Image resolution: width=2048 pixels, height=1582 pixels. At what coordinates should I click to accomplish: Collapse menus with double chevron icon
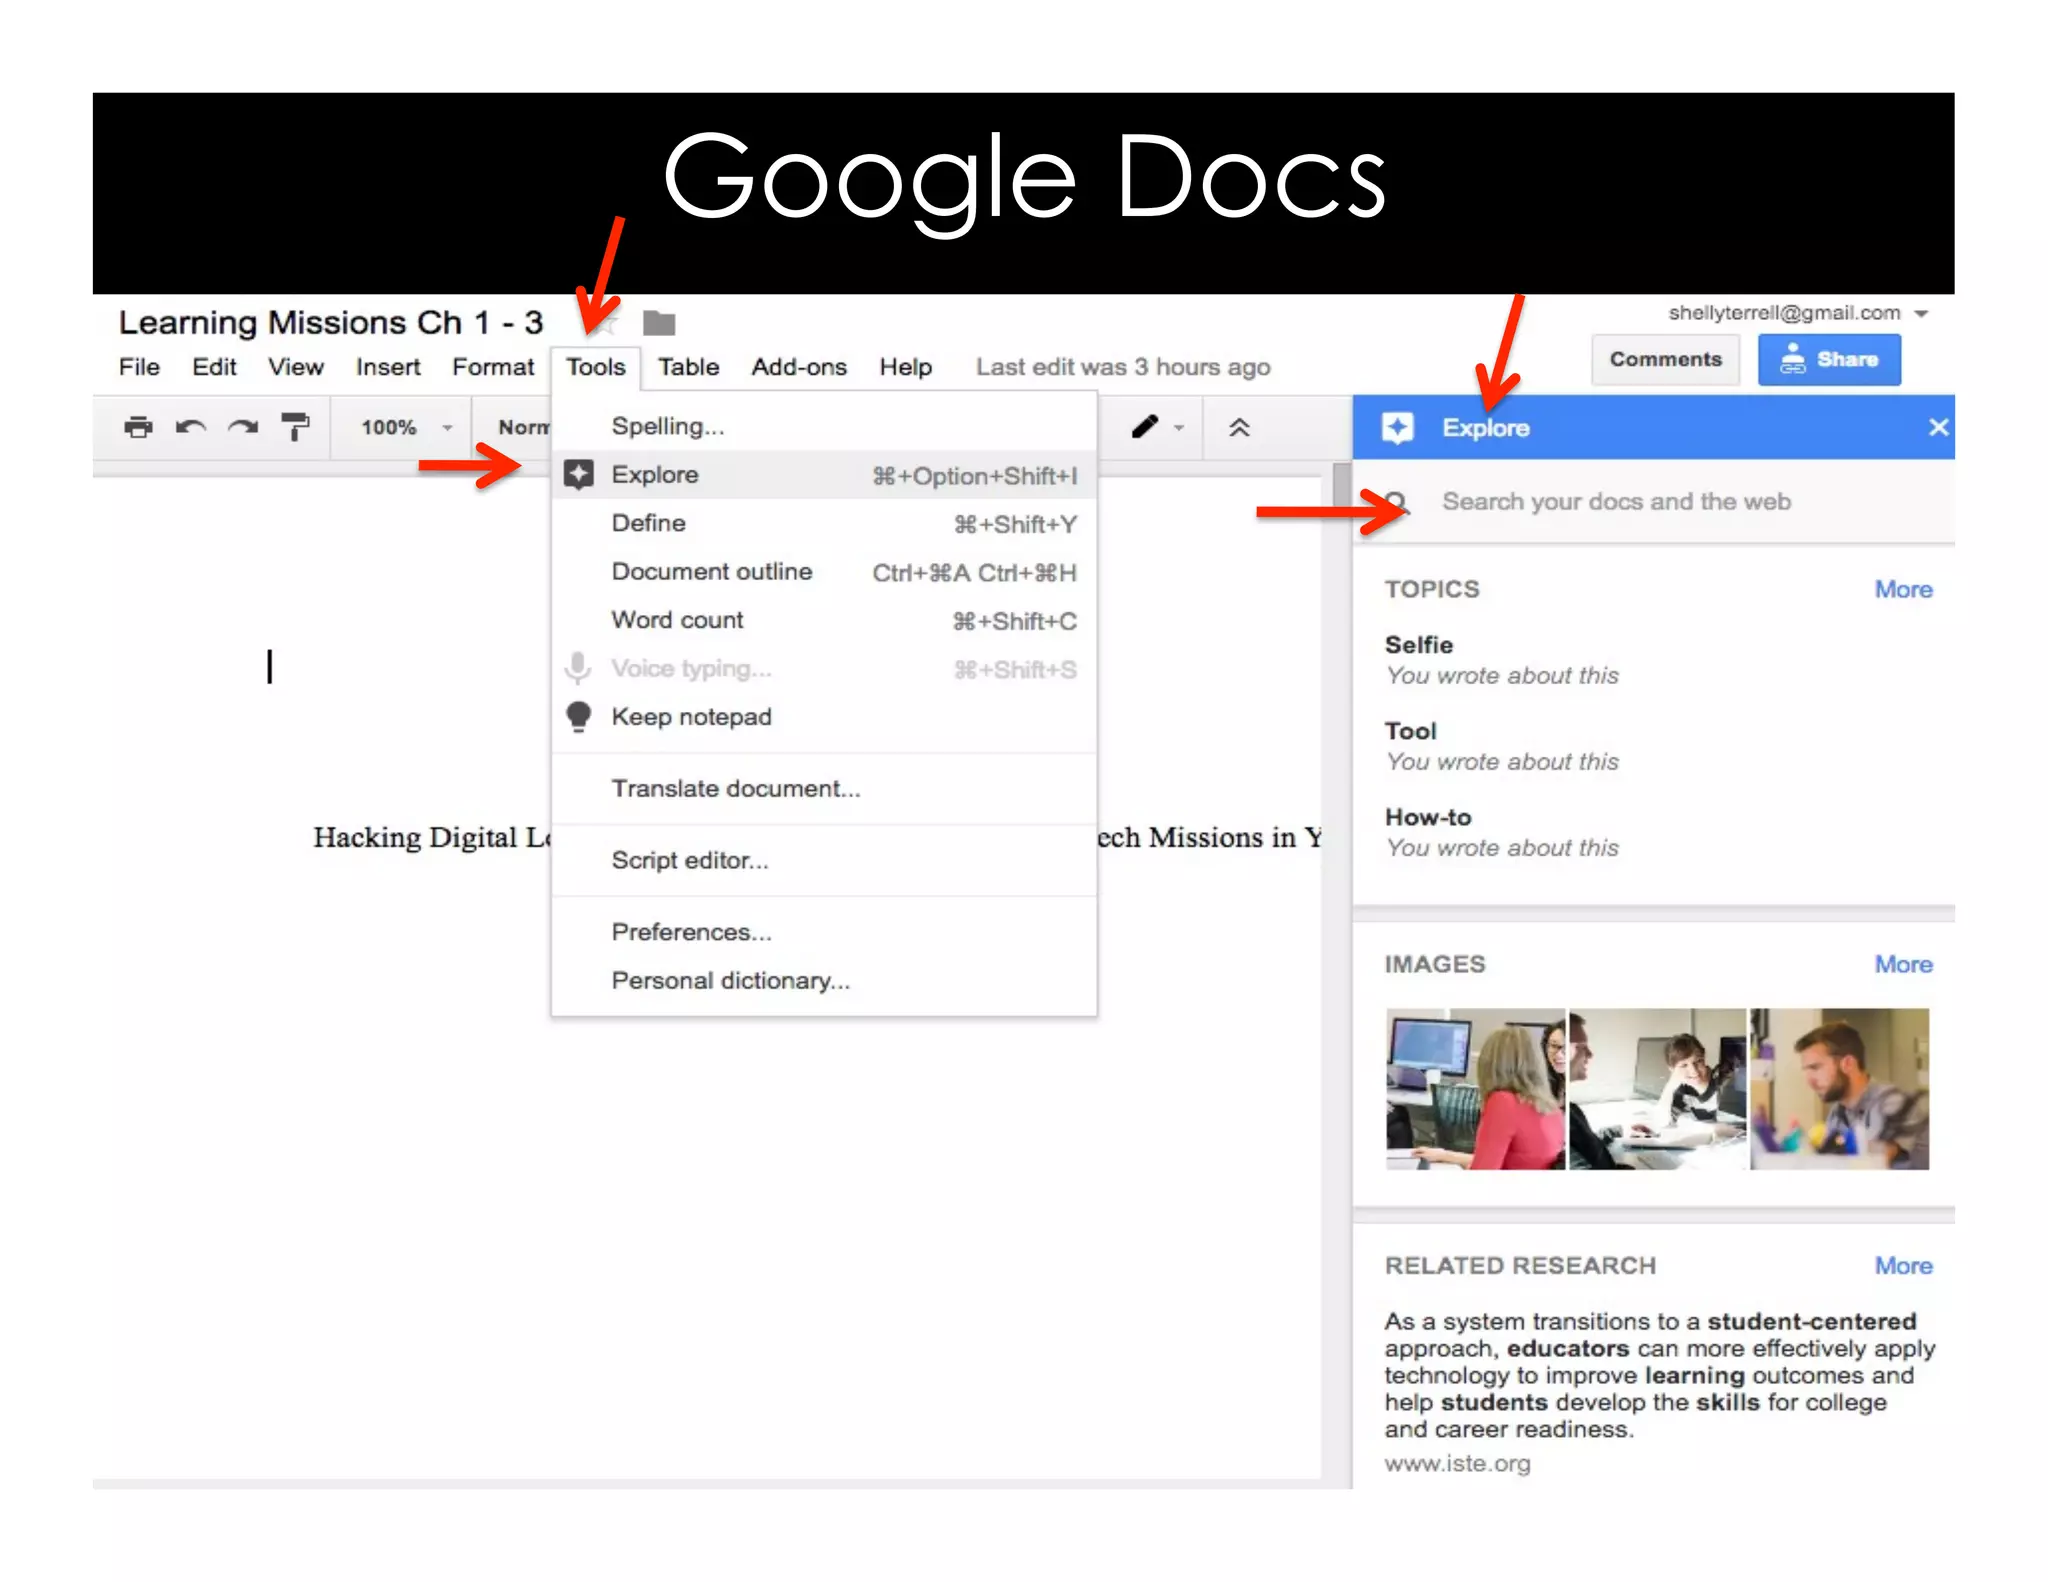(x=1239, y=428)
